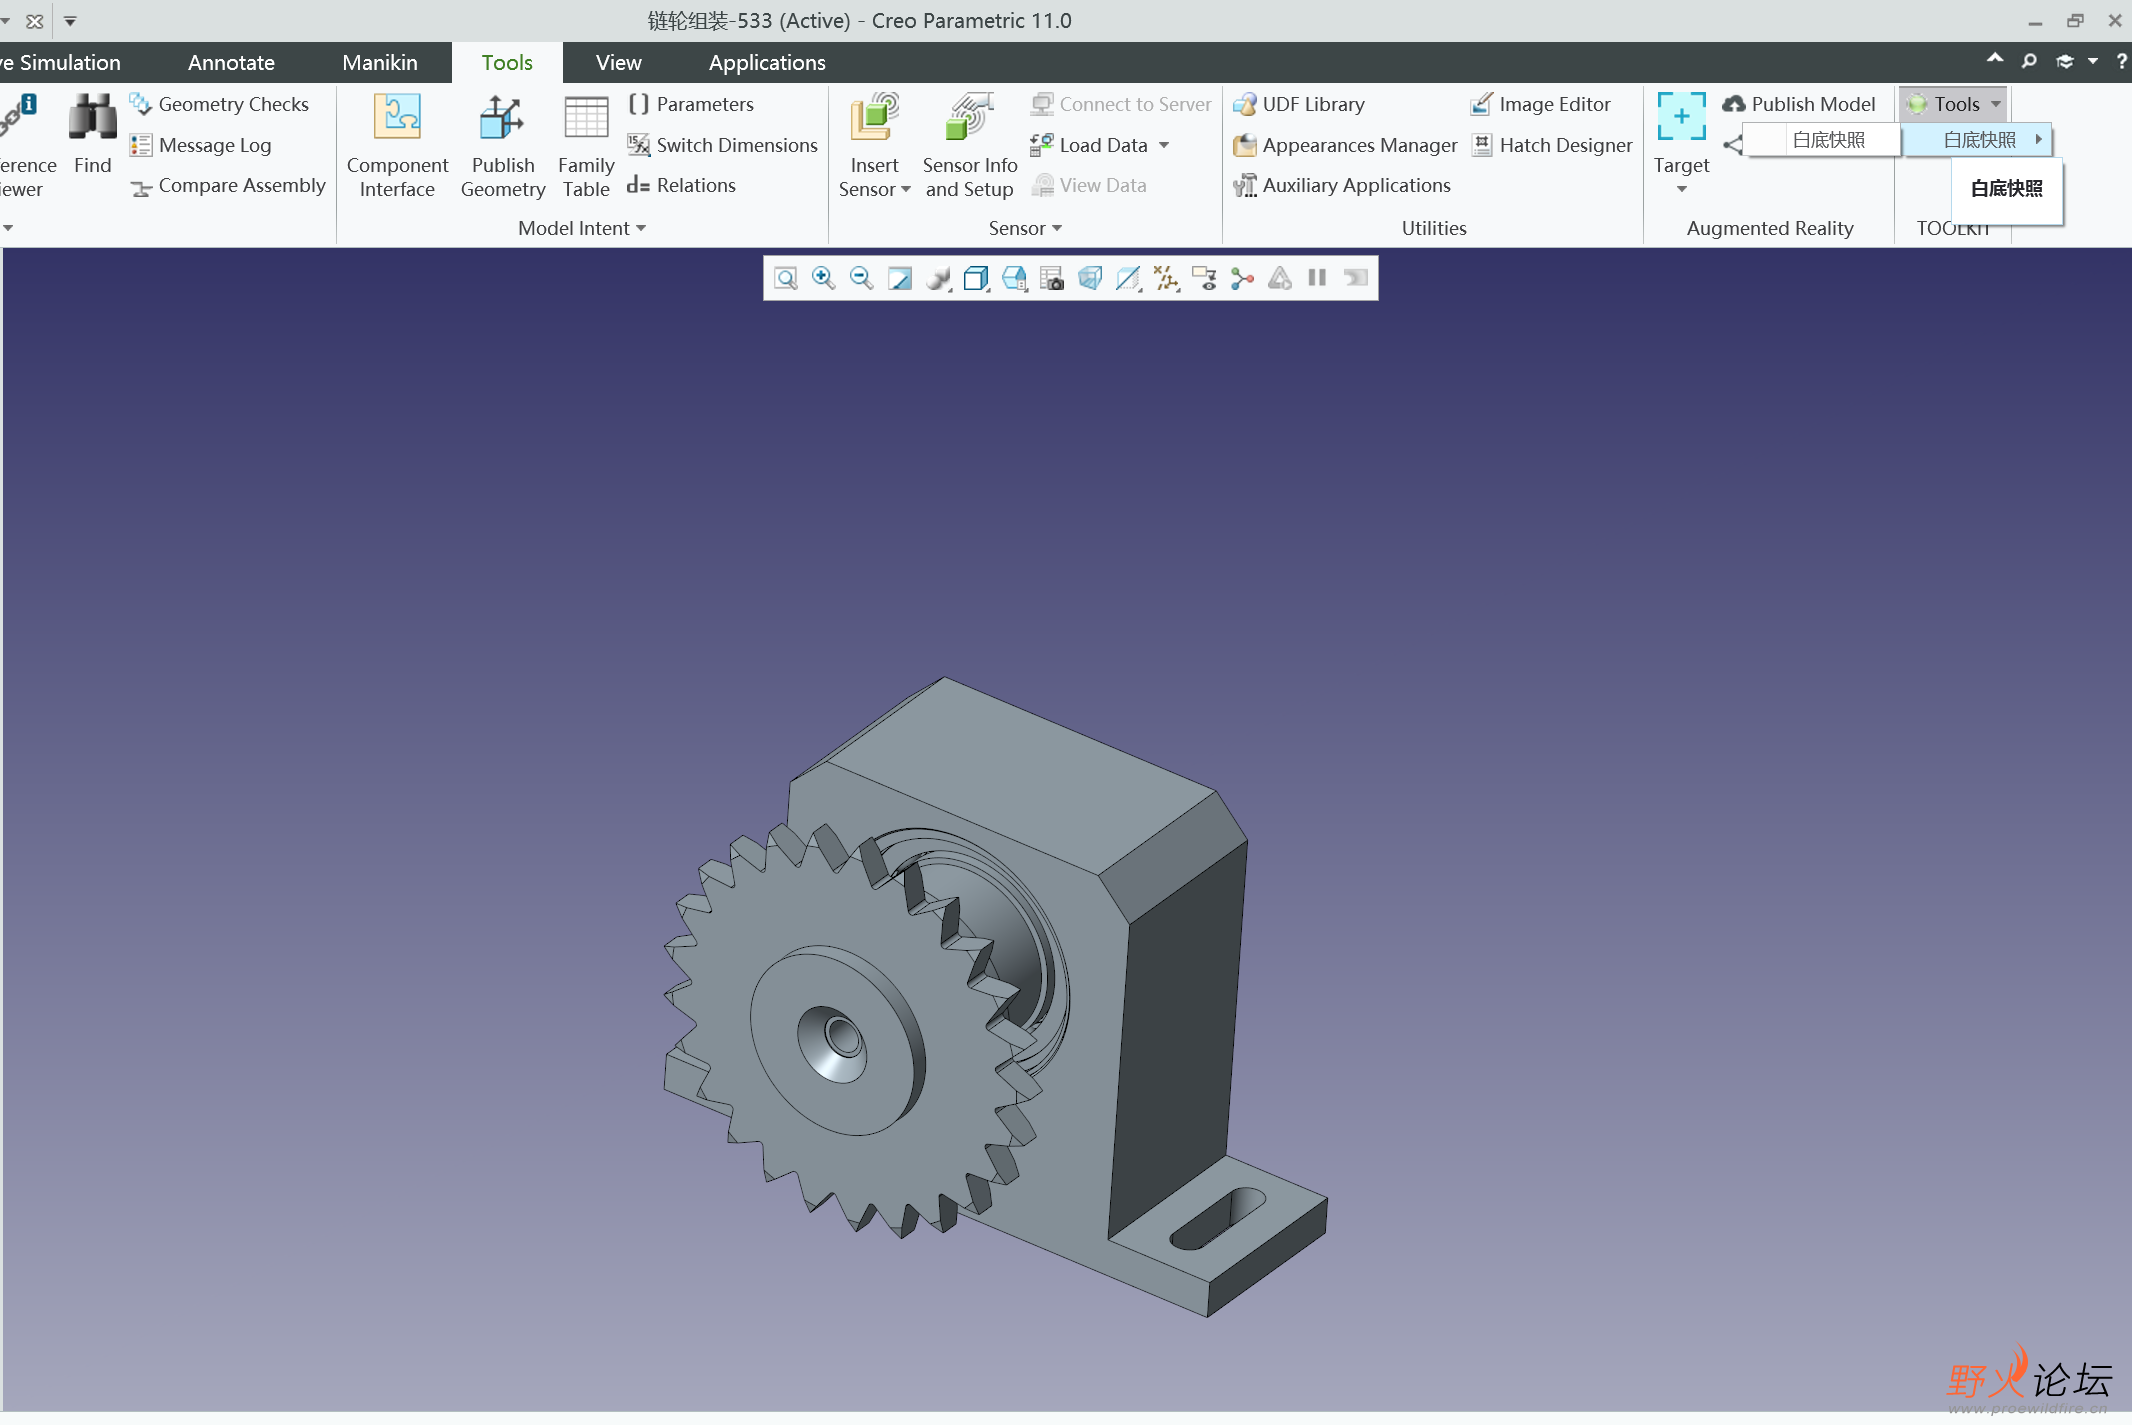Open TOOLKIT Tools dropdown
2132x1425 pixels.
pos(1955,104)
